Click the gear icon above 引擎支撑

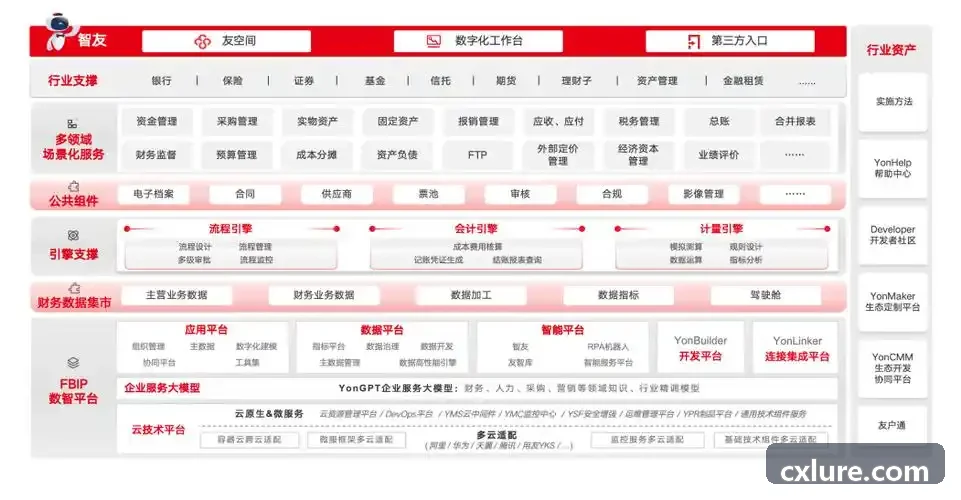coord(73,235)
